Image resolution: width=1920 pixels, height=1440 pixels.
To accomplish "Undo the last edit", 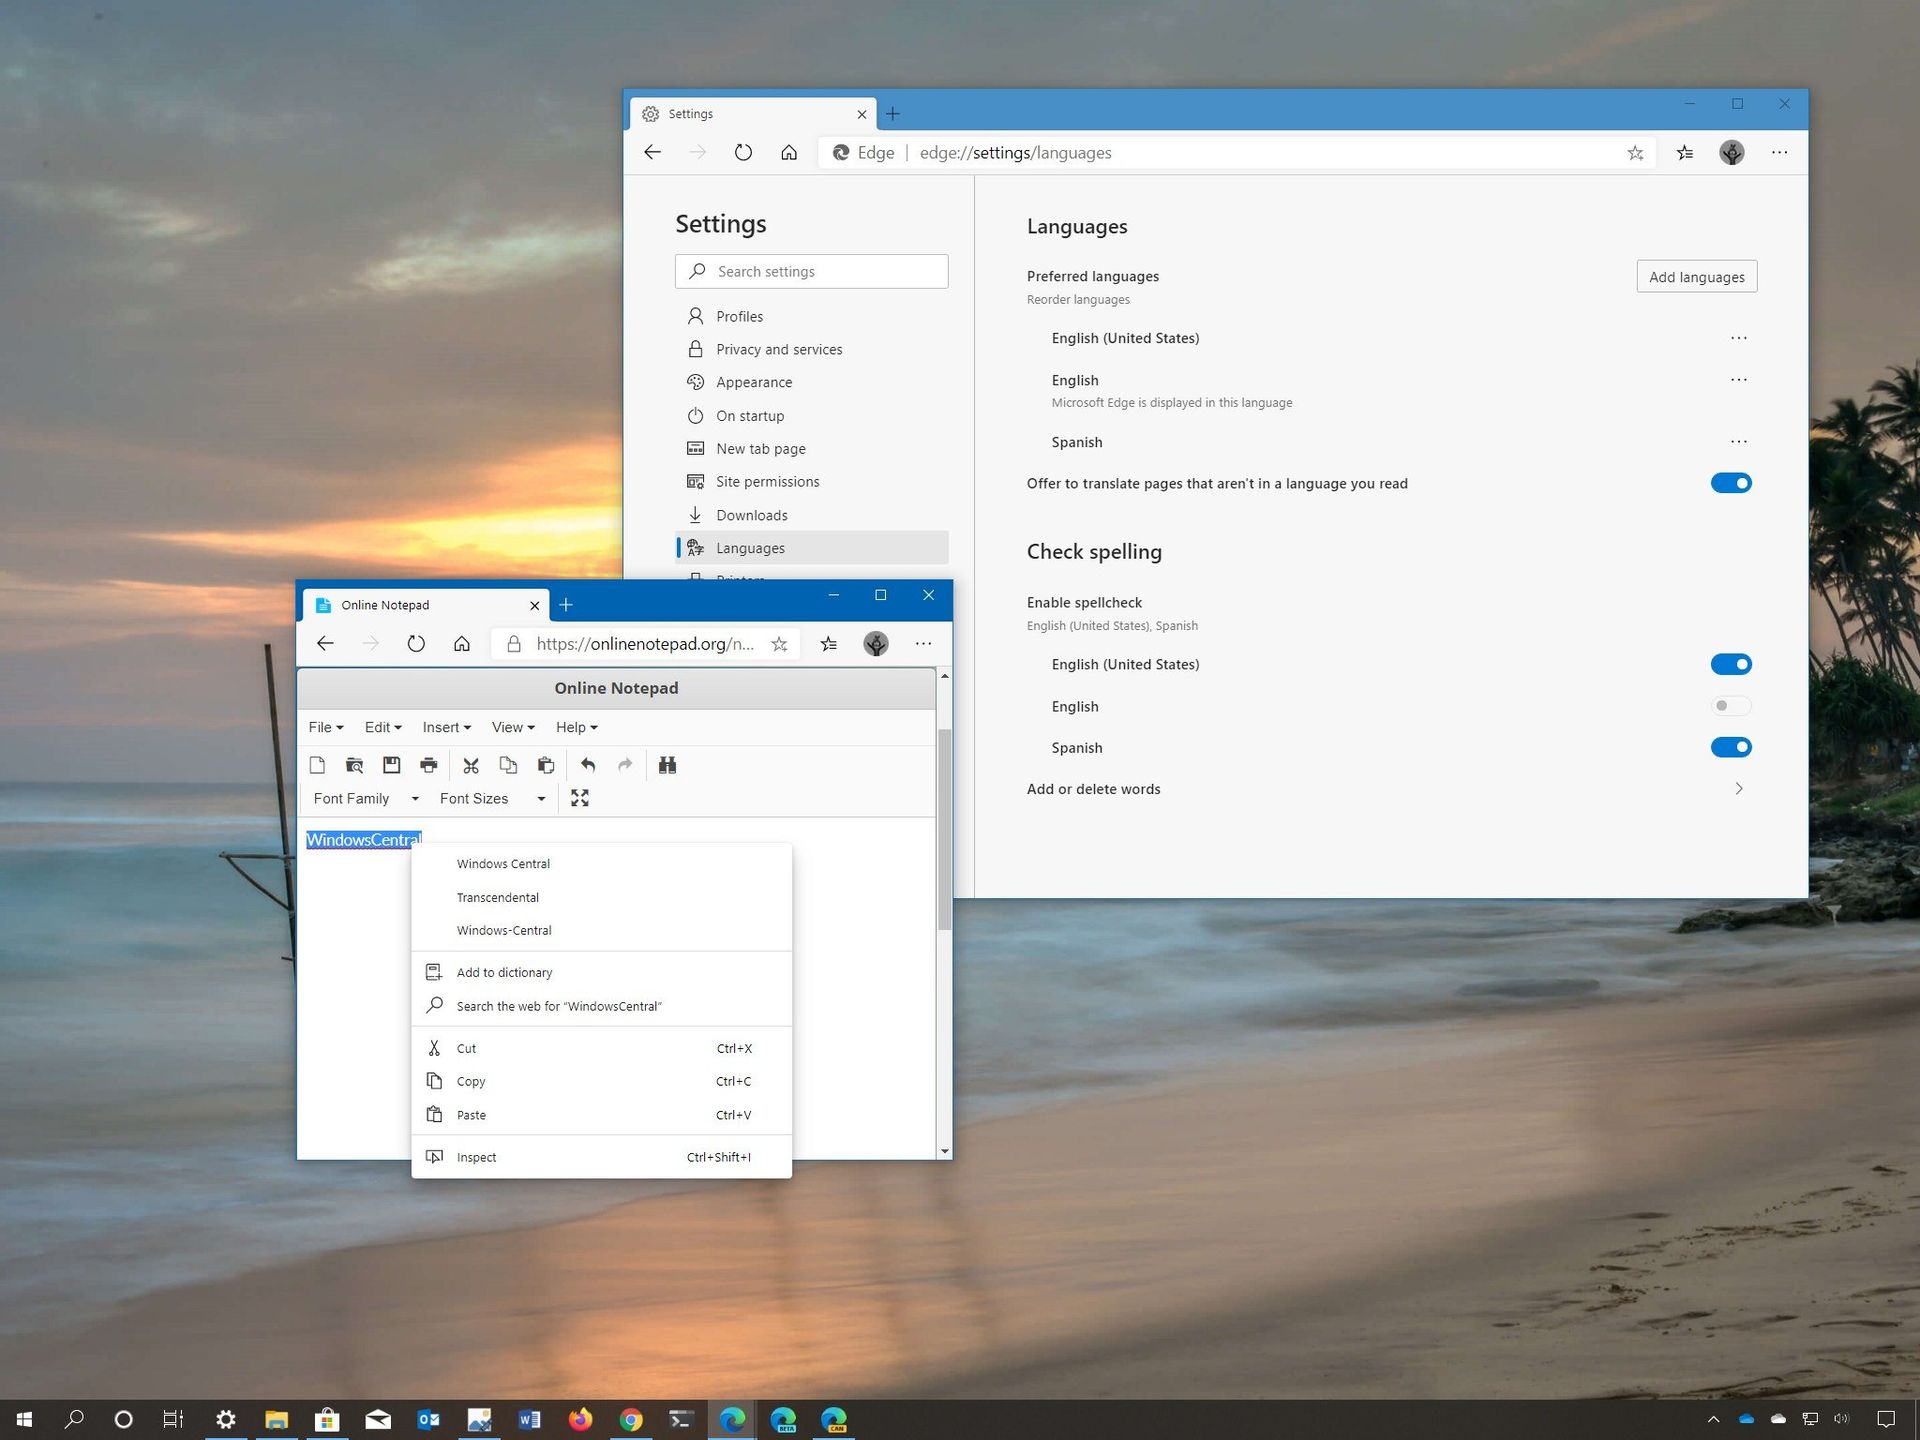I will [x=588, y=765].
